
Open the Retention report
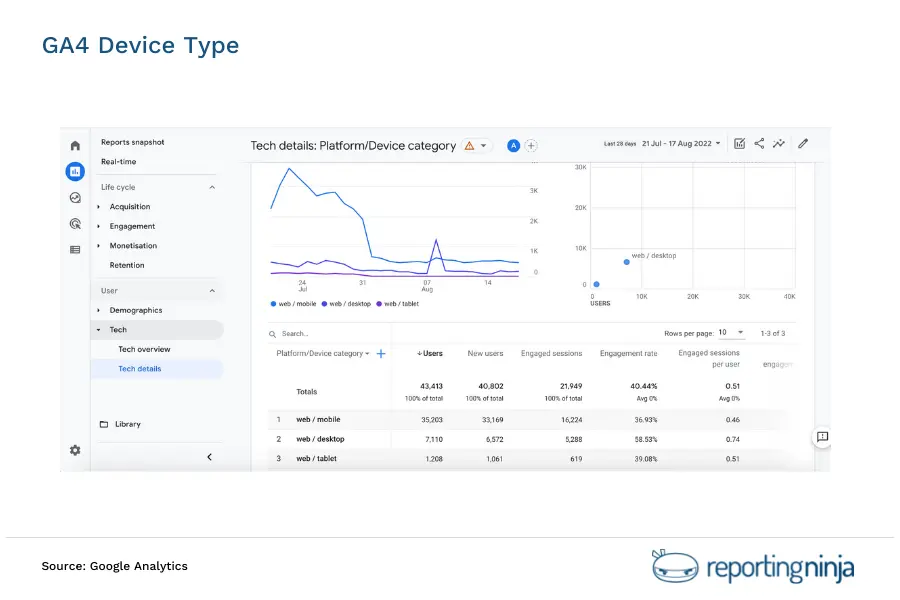(x=127, y=265)
